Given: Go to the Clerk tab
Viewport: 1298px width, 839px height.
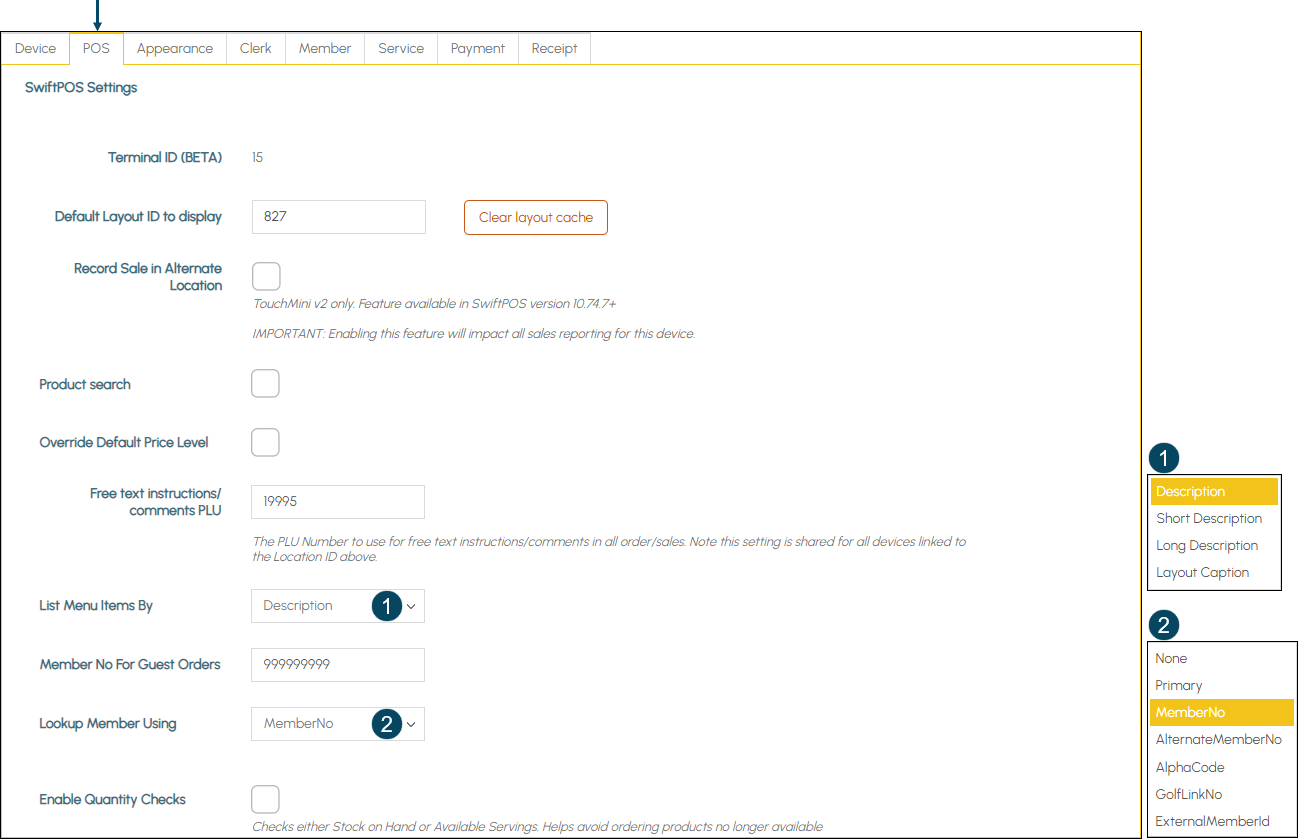Looking at the screenshot, I should click(x=256, y=48).
